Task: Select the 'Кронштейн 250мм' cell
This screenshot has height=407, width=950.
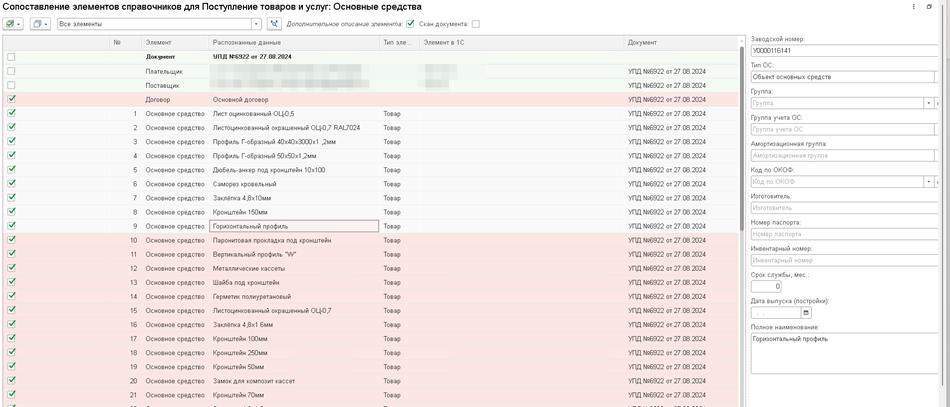Action: [294, 353]
